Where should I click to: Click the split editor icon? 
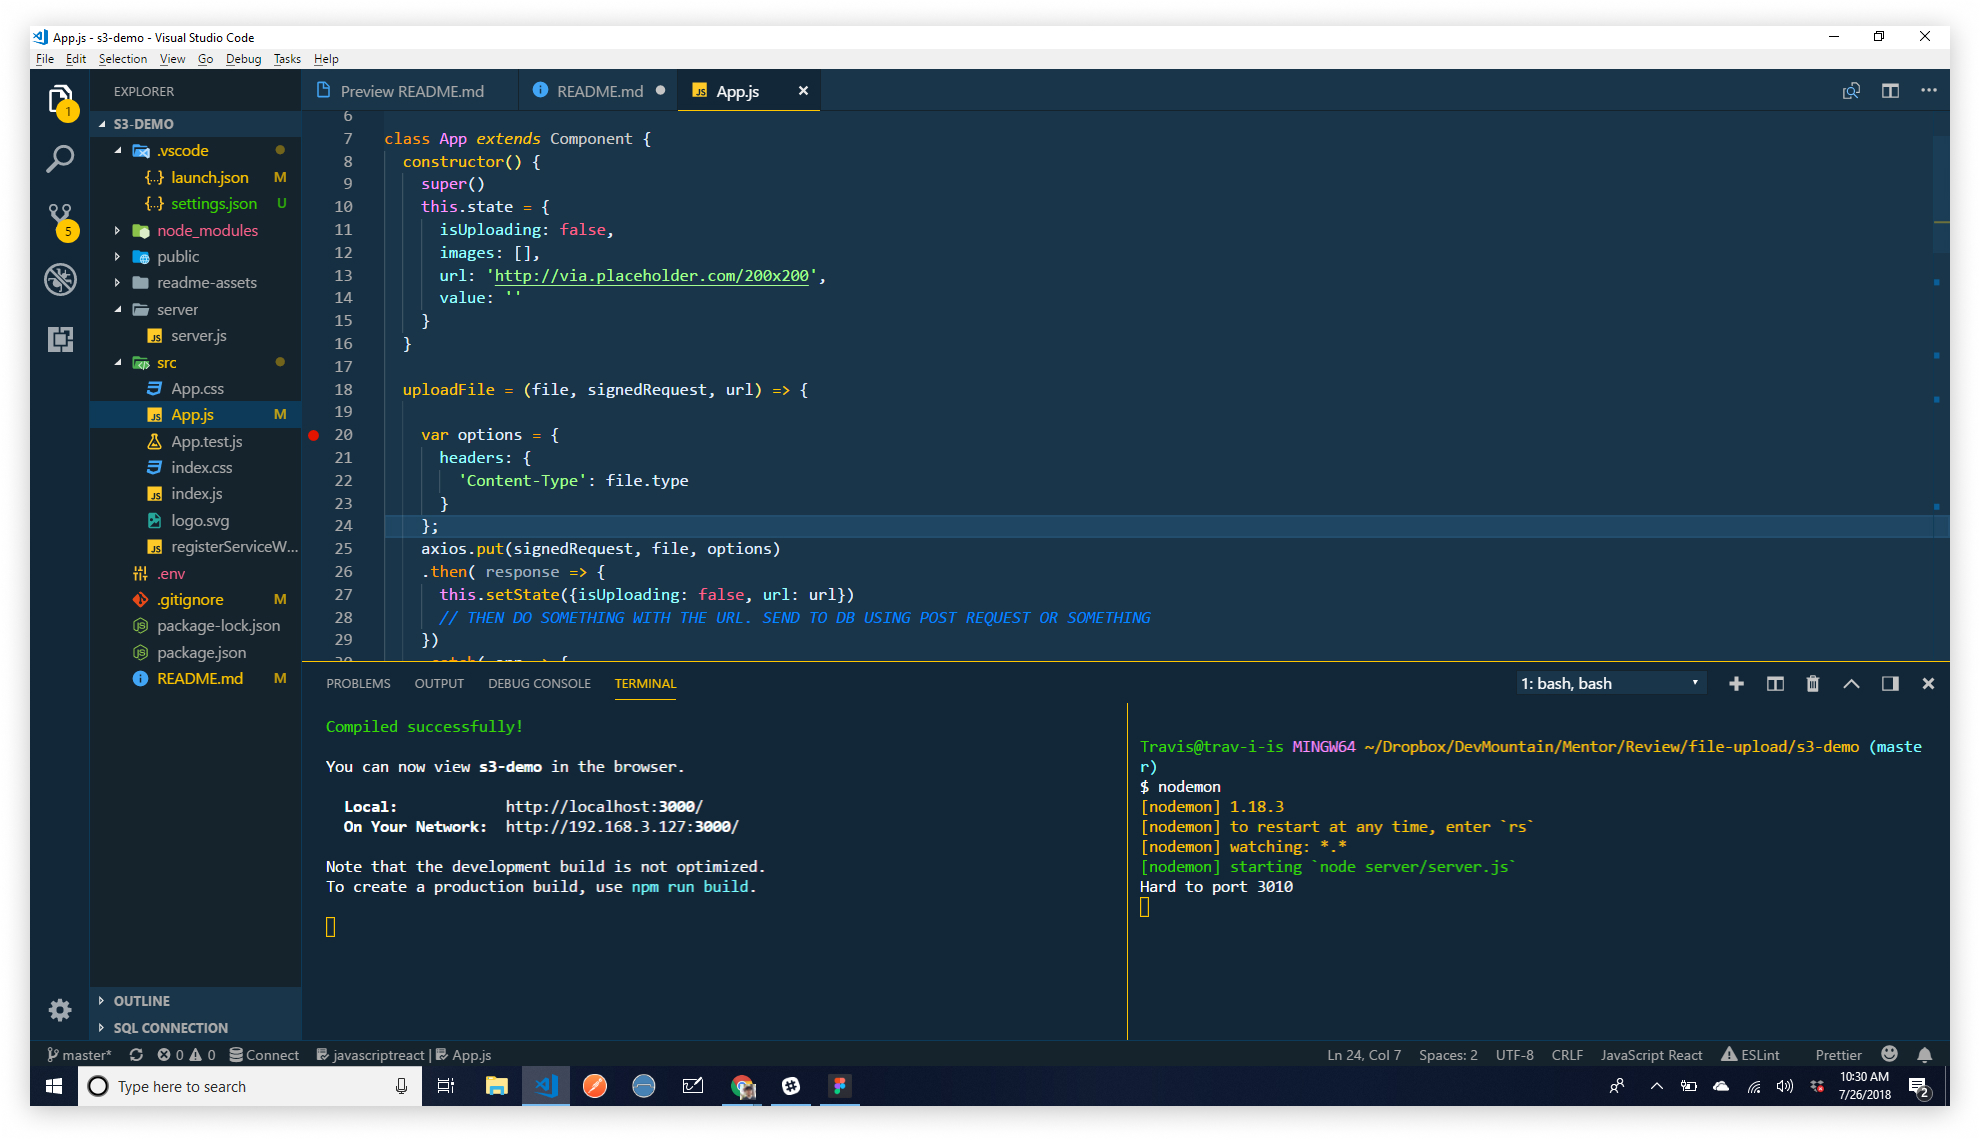click(x=1890, y=91)
